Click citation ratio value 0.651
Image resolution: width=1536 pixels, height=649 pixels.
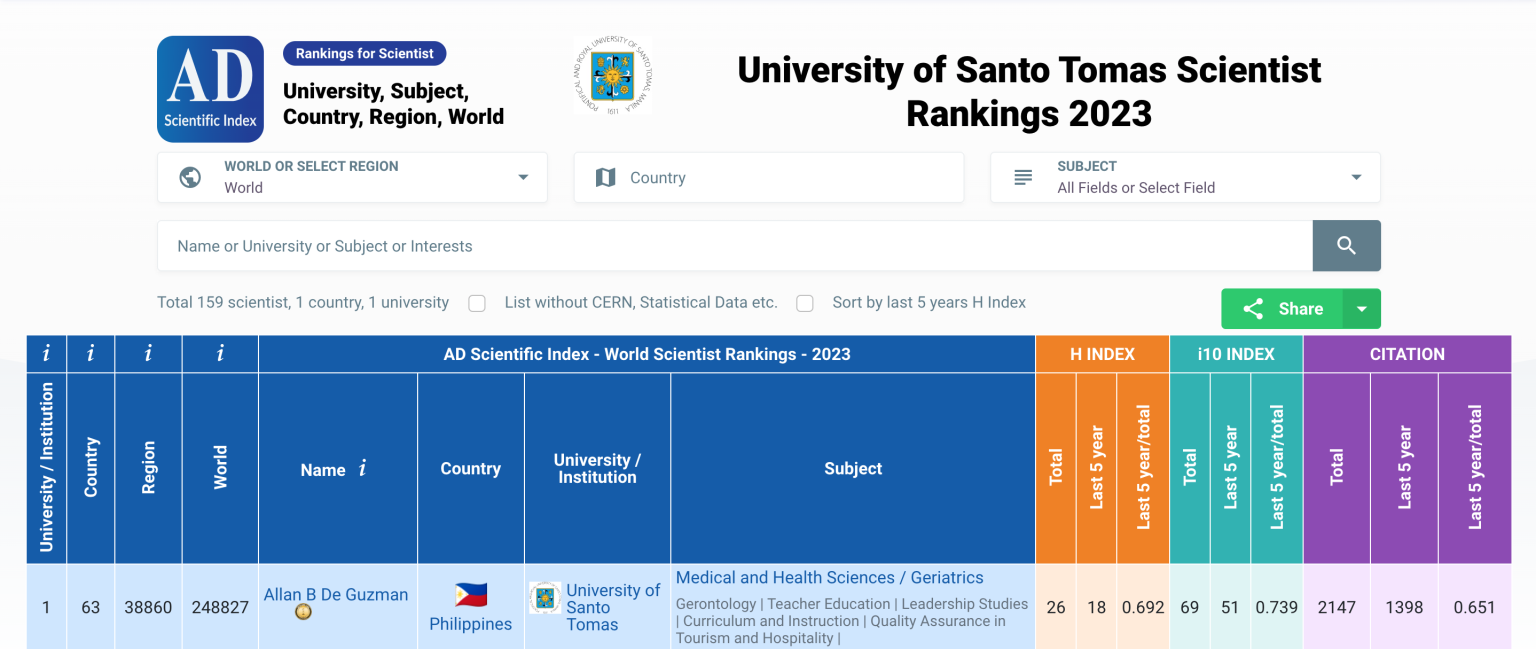pyautogui.click(x=1475, y=607)
